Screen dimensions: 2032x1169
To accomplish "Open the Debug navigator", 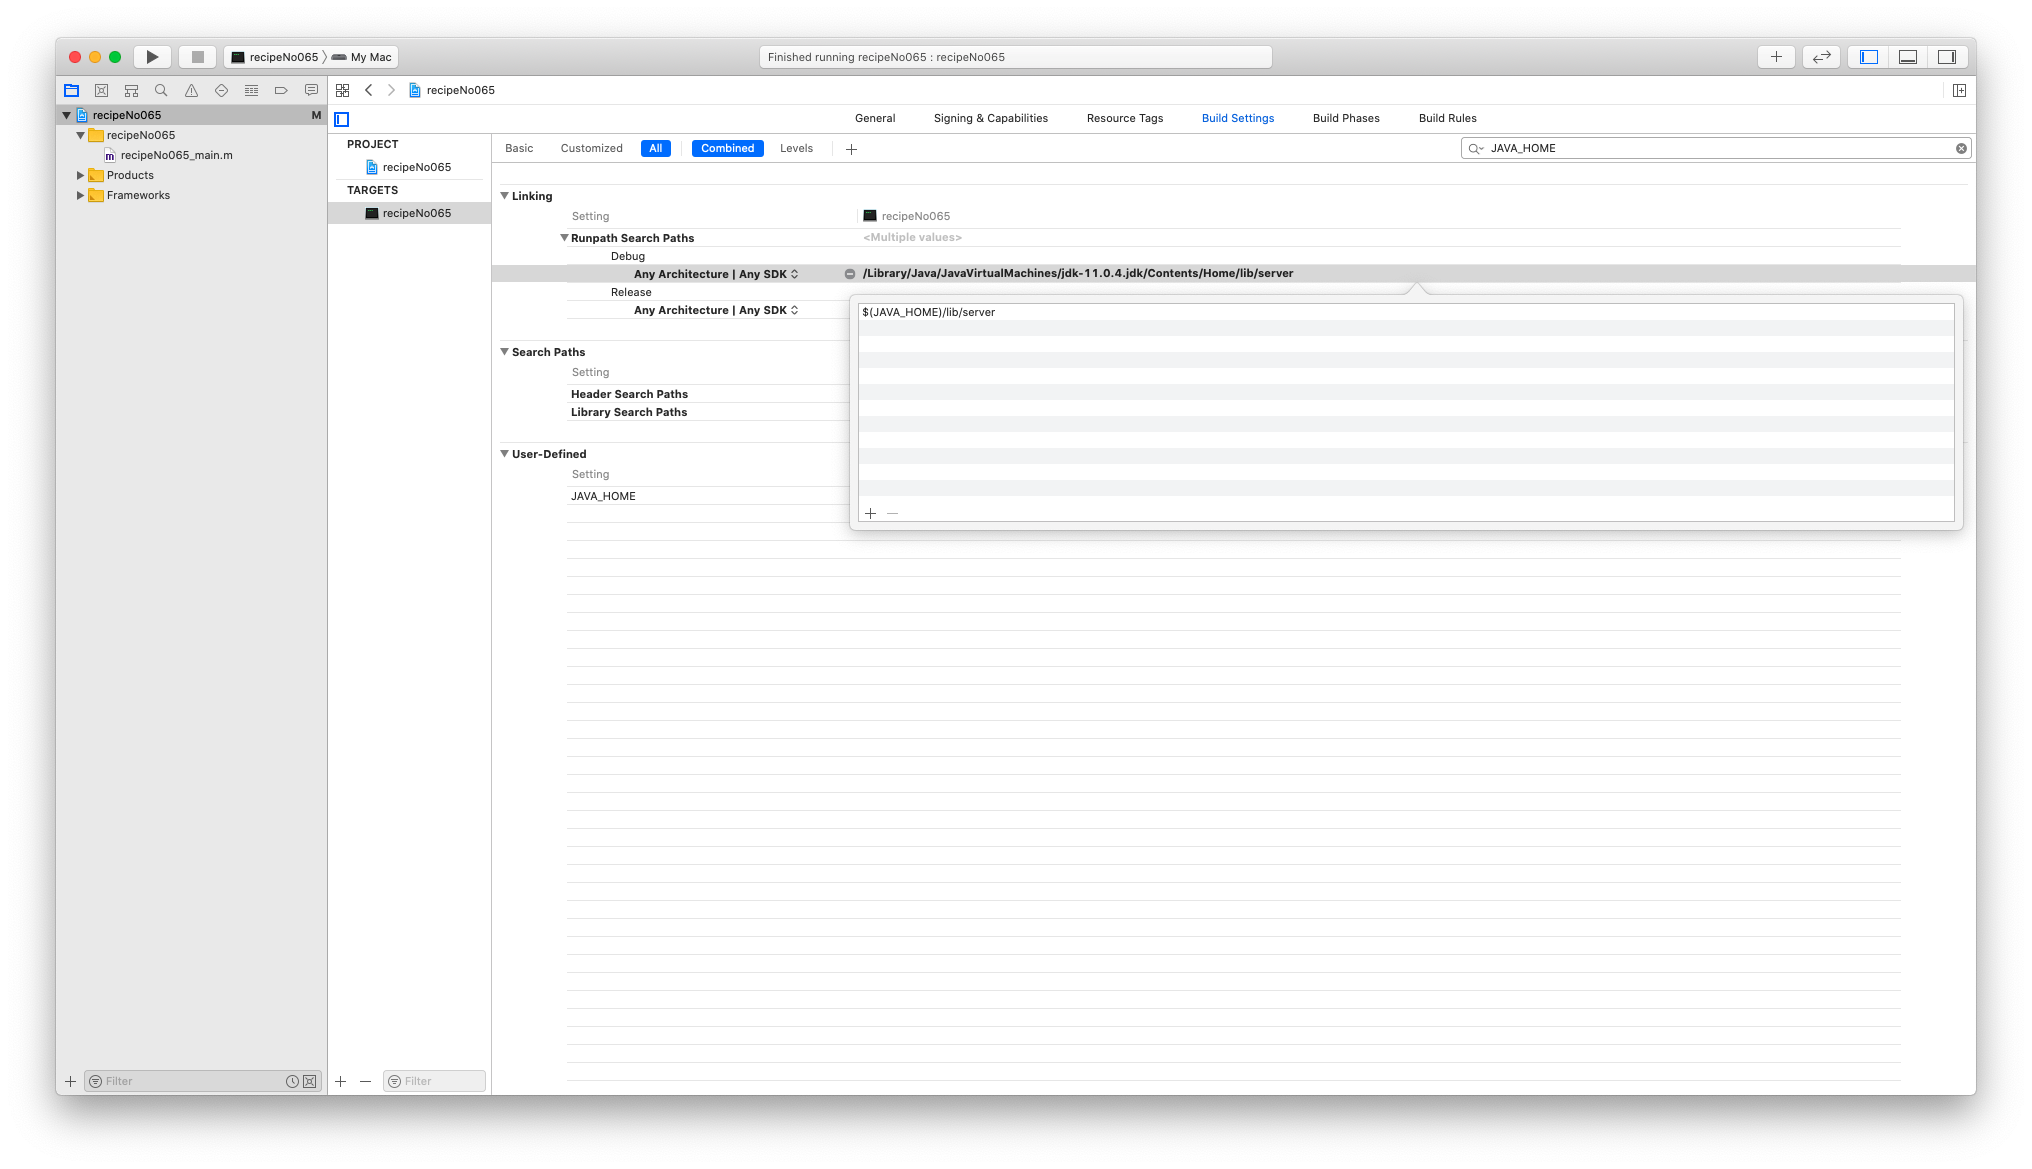I will [x=251, y=90].
